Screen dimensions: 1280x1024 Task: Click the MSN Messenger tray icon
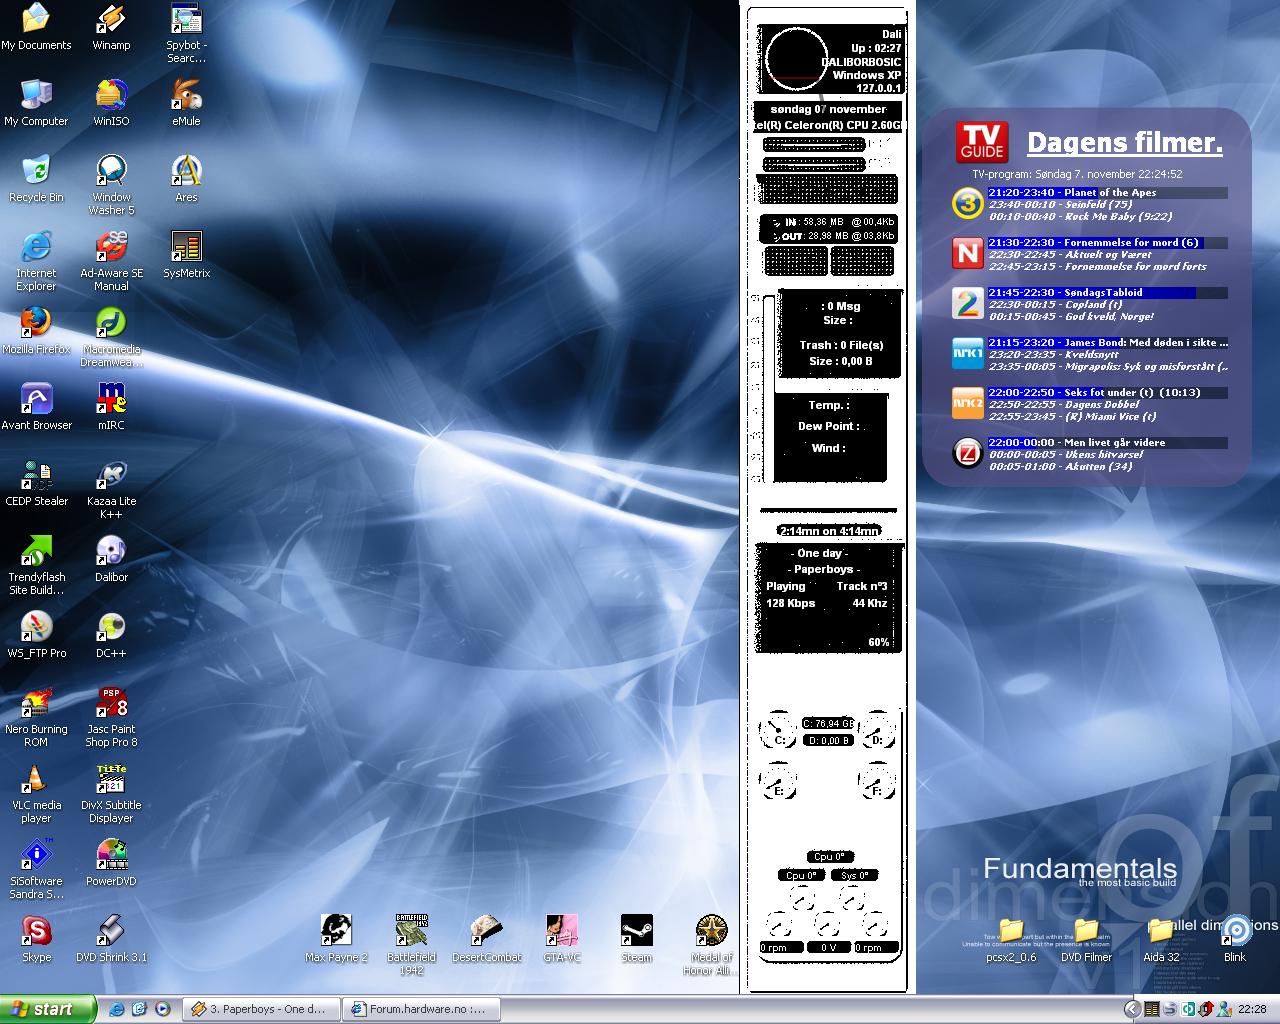[1224, 1009]
